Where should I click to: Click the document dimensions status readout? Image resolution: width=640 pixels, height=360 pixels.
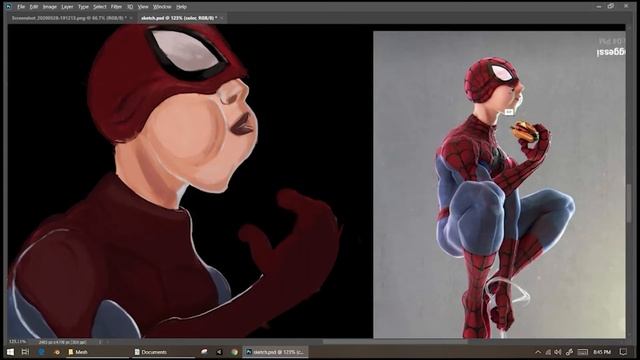(62, 342)
